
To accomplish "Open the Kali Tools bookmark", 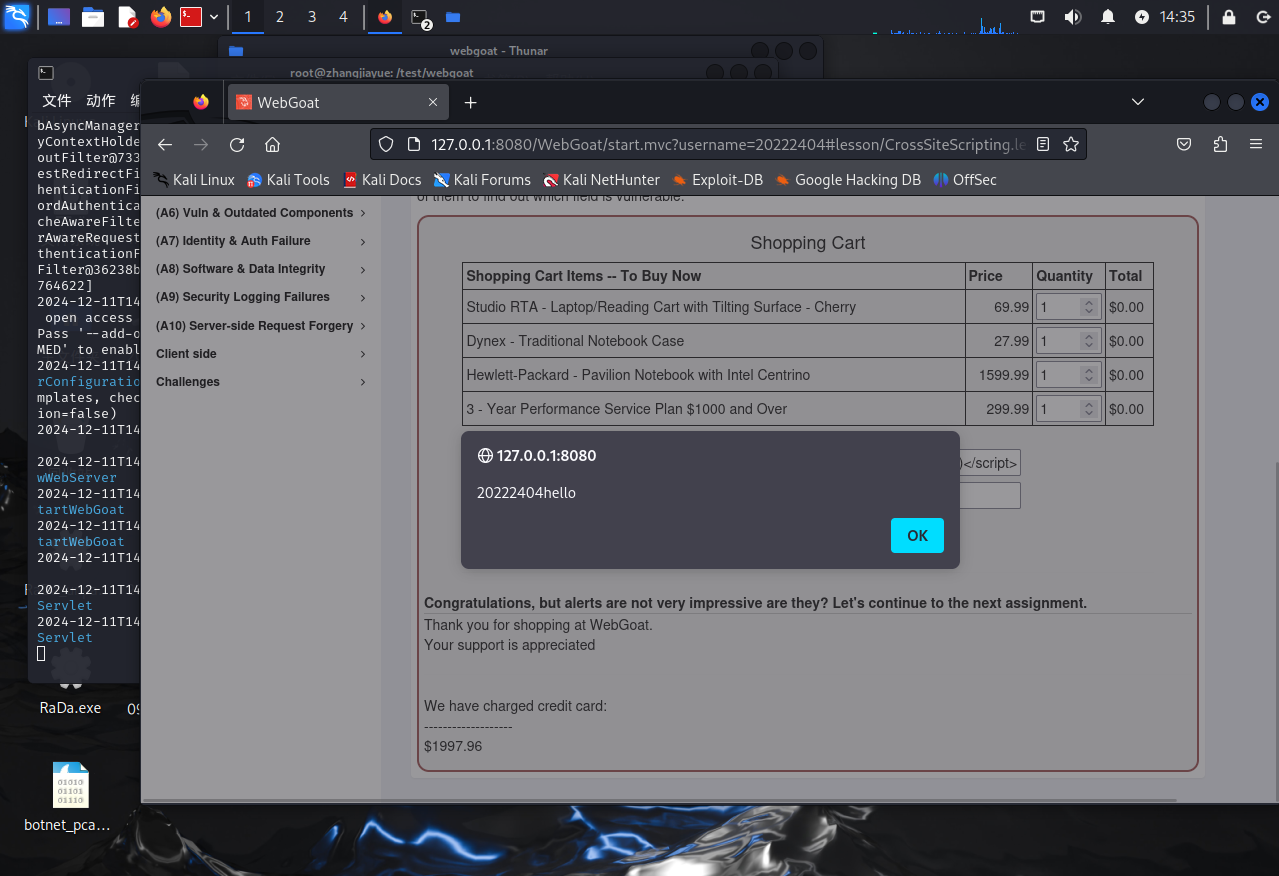I will (288, 180).
